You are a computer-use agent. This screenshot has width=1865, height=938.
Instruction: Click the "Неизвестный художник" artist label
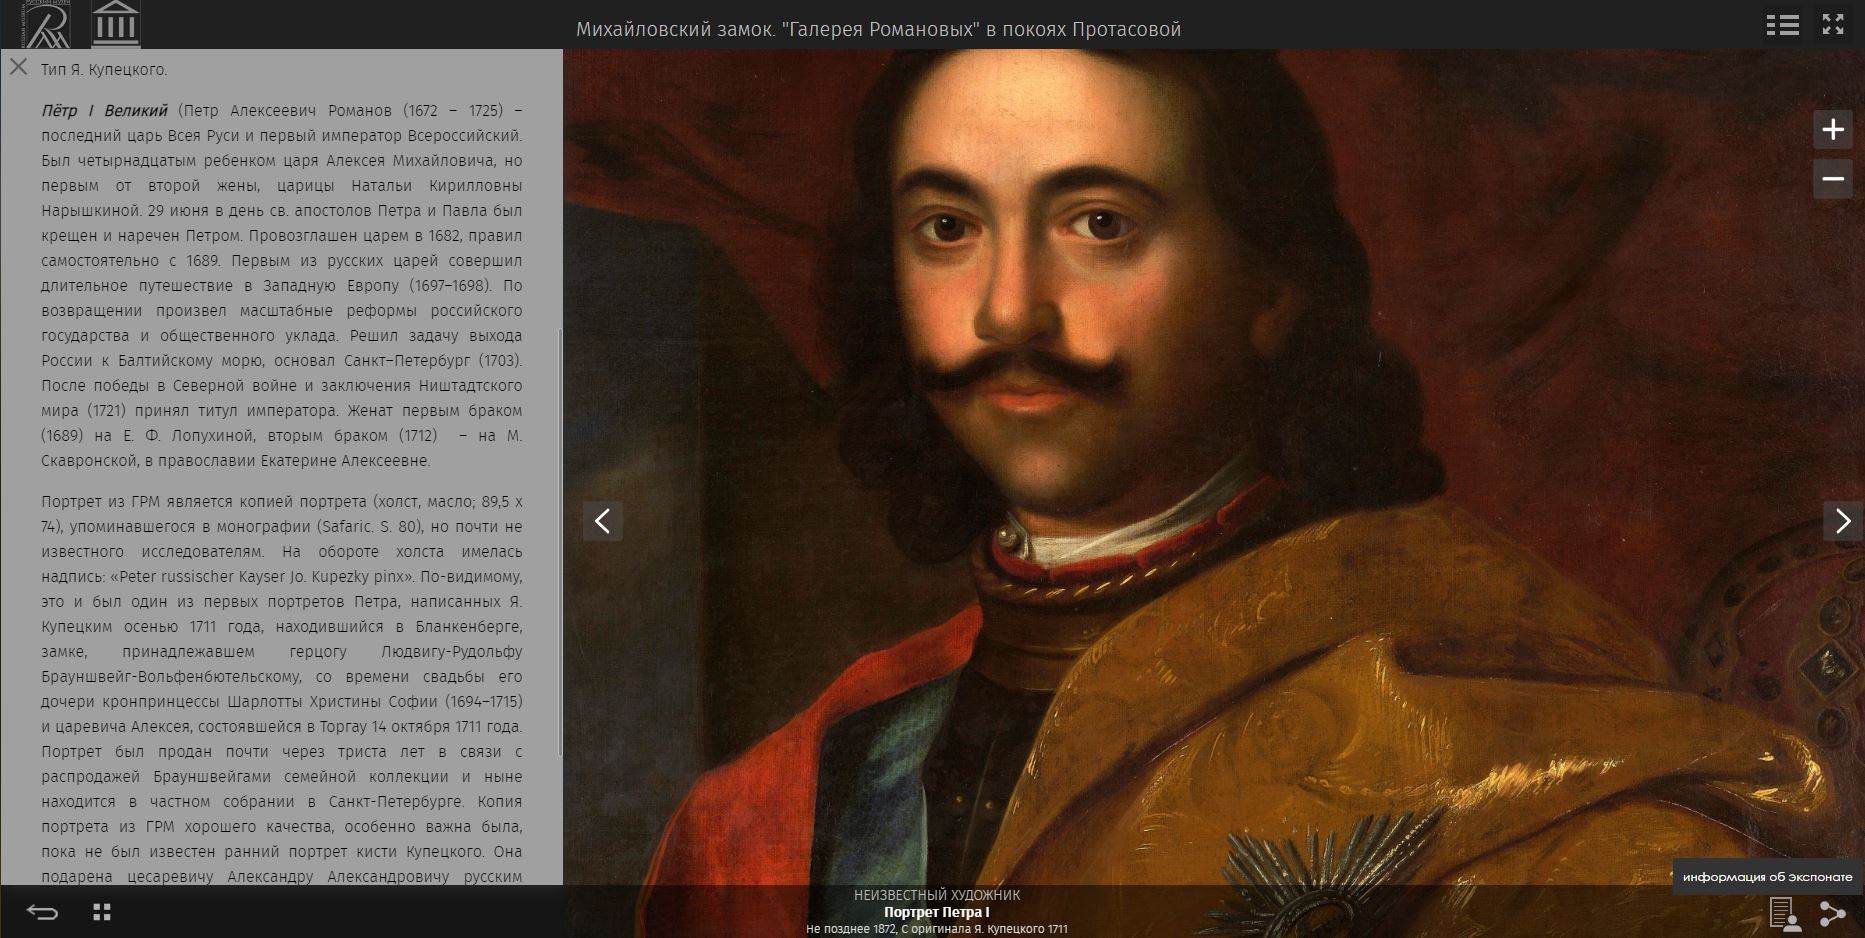(936, 895)
